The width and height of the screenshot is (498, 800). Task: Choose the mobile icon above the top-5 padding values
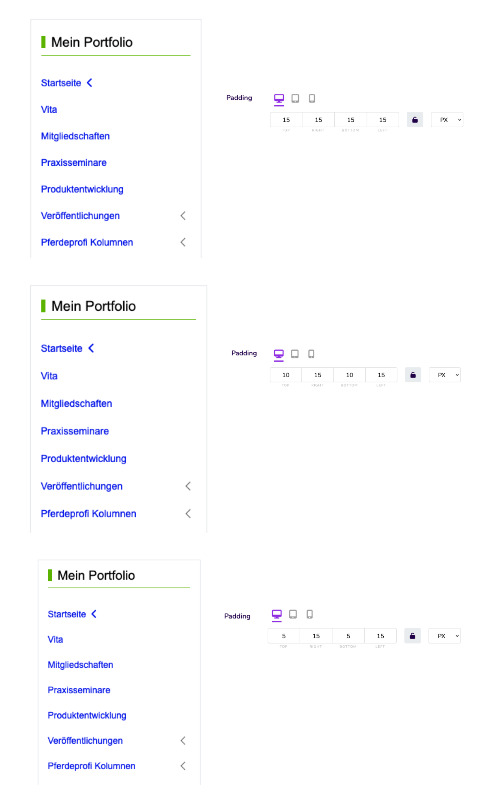pyautogui.click(x=310, y=614)
